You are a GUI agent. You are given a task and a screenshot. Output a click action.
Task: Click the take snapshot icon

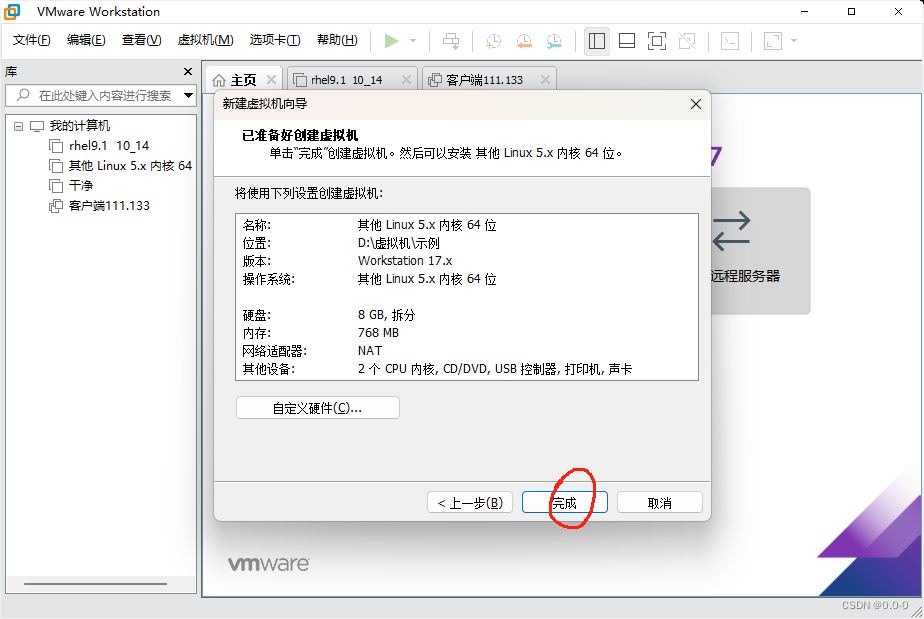(493, 41)
